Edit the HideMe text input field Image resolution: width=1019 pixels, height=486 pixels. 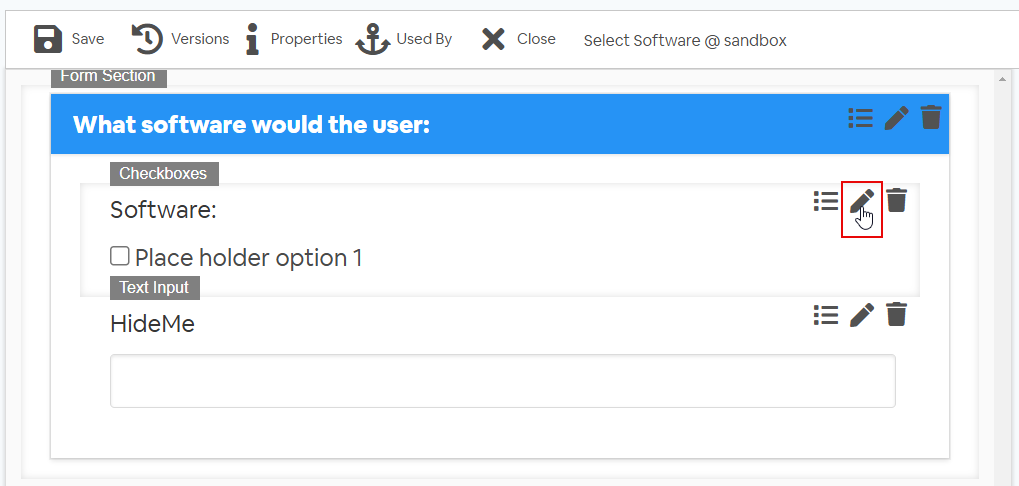pos(862,314)
